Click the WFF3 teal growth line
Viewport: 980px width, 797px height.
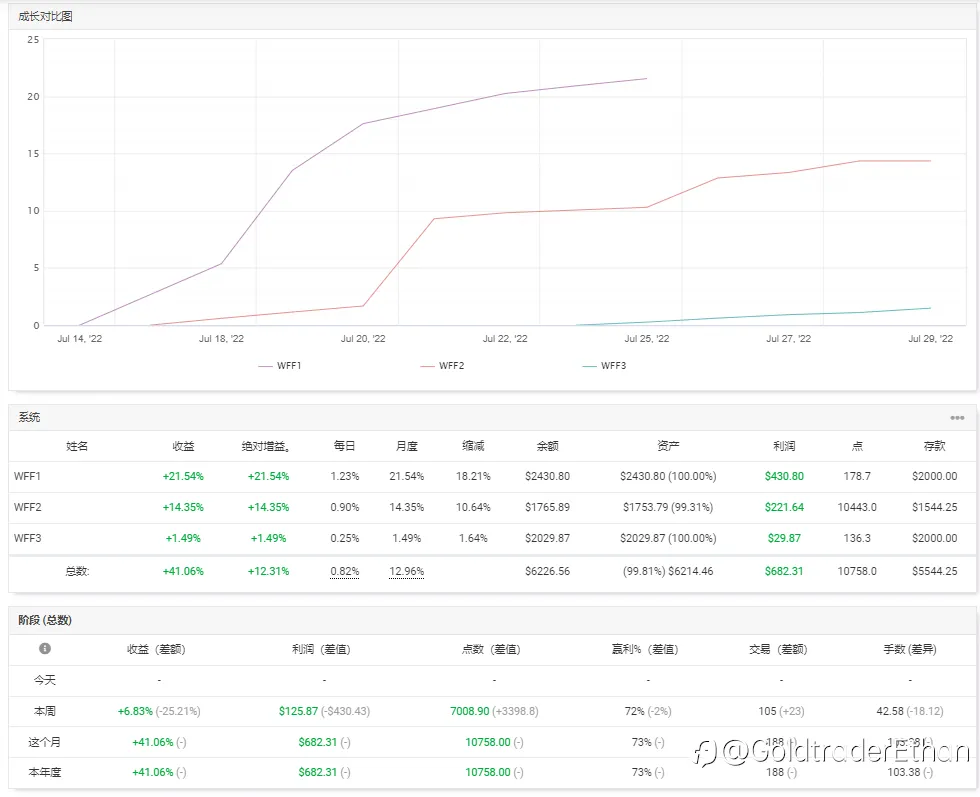pyautogui.click(x=789, y=314)
